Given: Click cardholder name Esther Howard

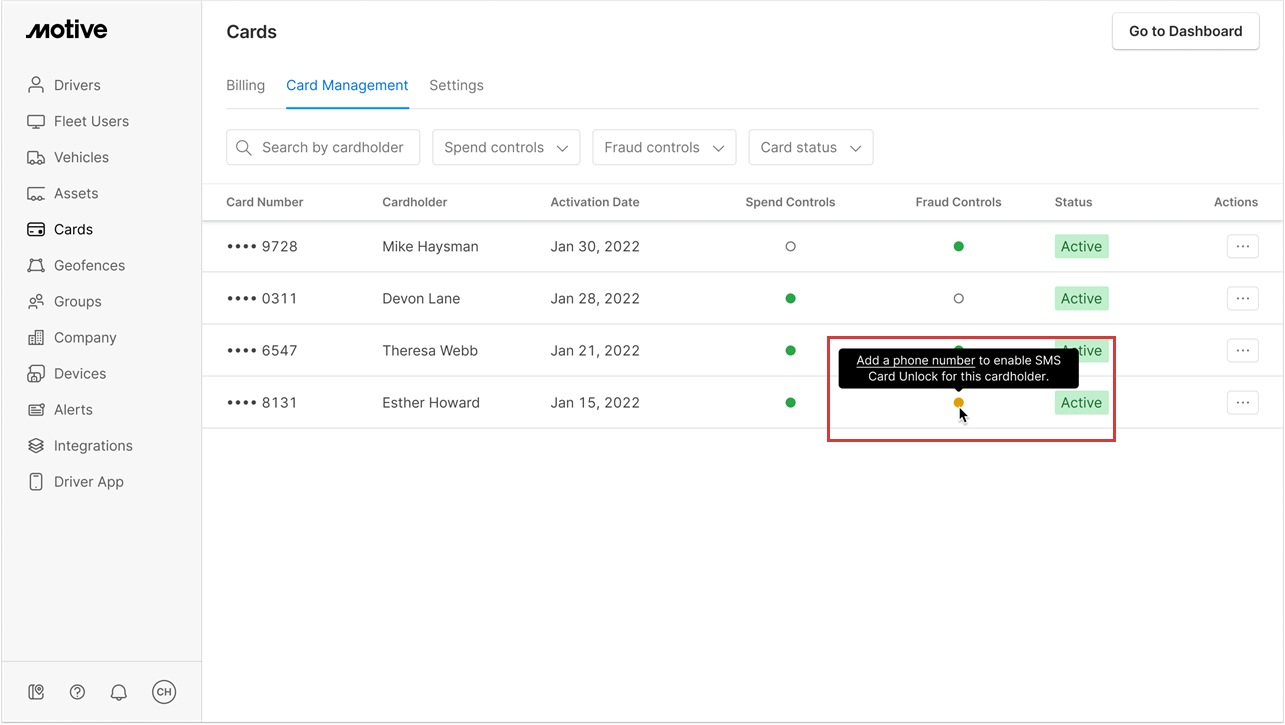Looking at the screenshot, I should [431, 402].
